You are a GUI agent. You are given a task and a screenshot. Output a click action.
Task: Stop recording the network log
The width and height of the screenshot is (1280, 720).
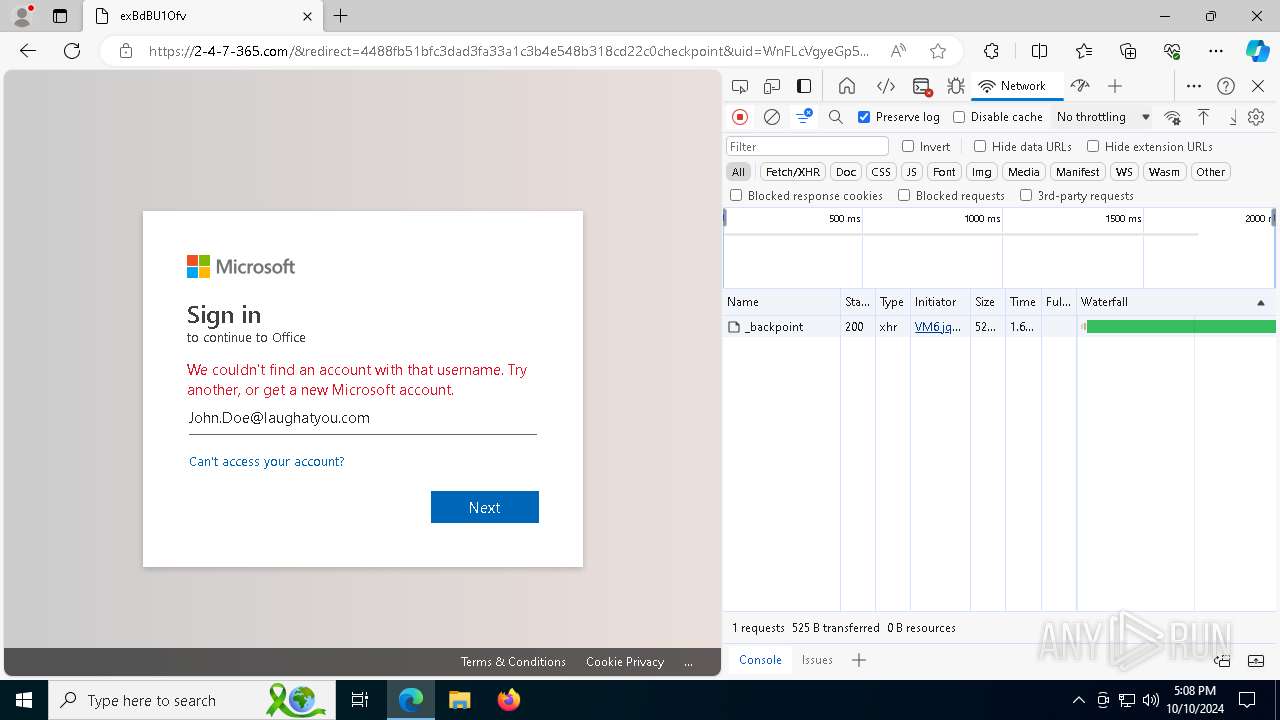740,117
